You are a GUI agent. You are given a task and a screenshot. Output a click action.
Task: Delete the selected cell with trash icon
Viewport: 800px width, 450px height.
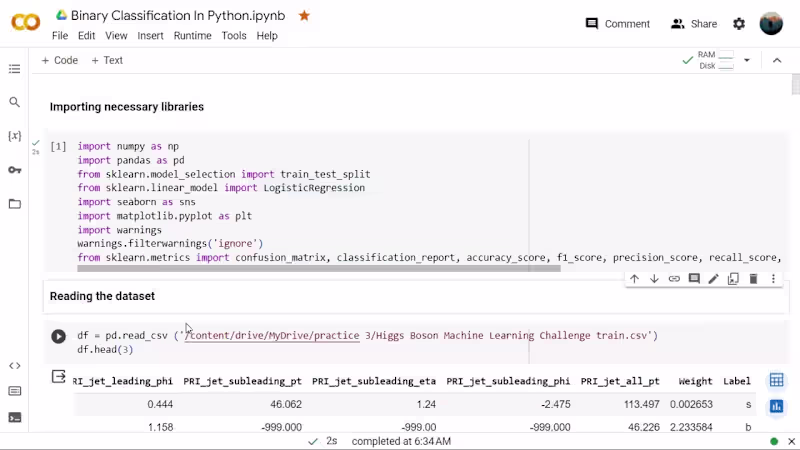(753, 279)
